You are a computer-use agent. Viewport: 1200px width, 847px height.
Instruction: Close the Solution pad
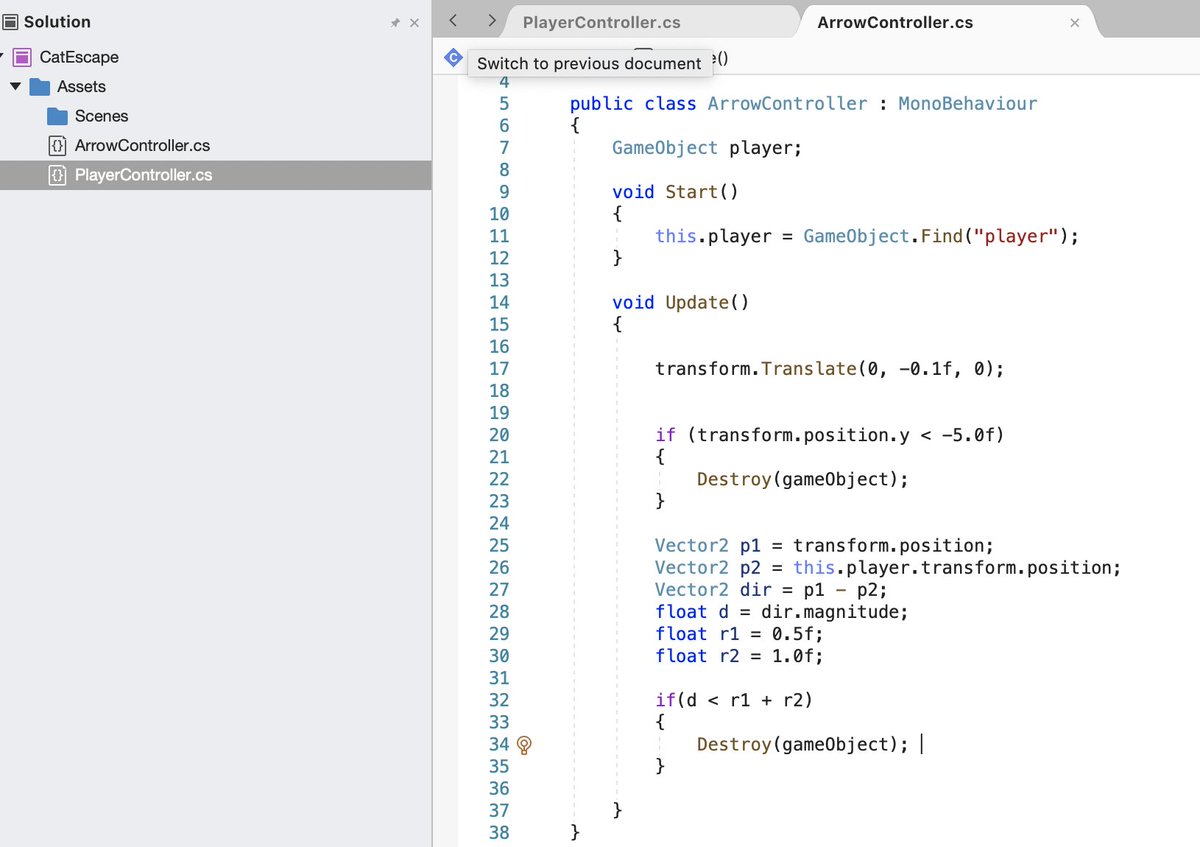pos(415,23)
